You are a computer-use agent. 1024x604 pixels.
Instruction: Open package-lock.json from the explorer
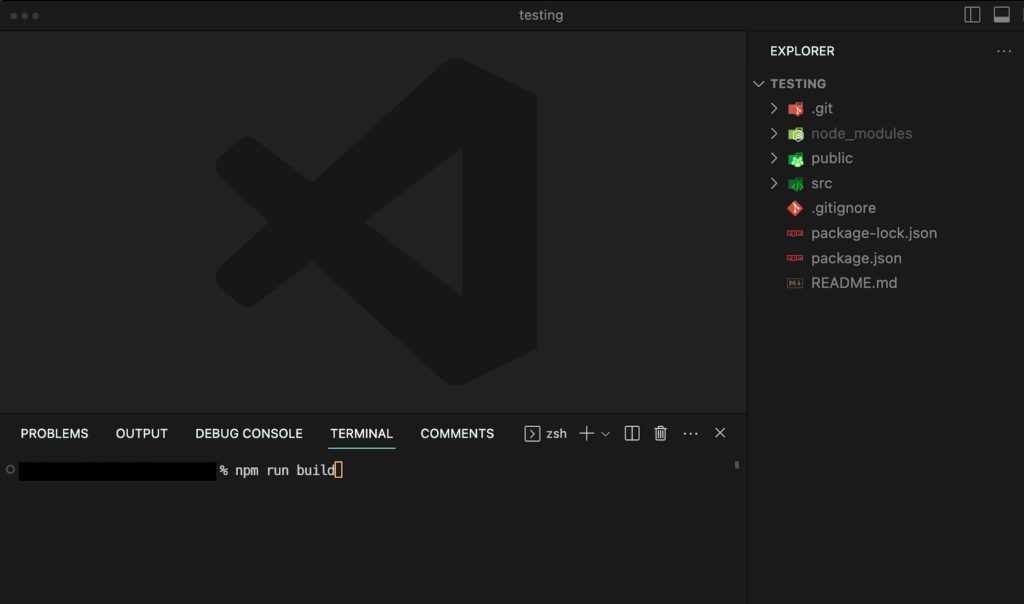(874, 233)
